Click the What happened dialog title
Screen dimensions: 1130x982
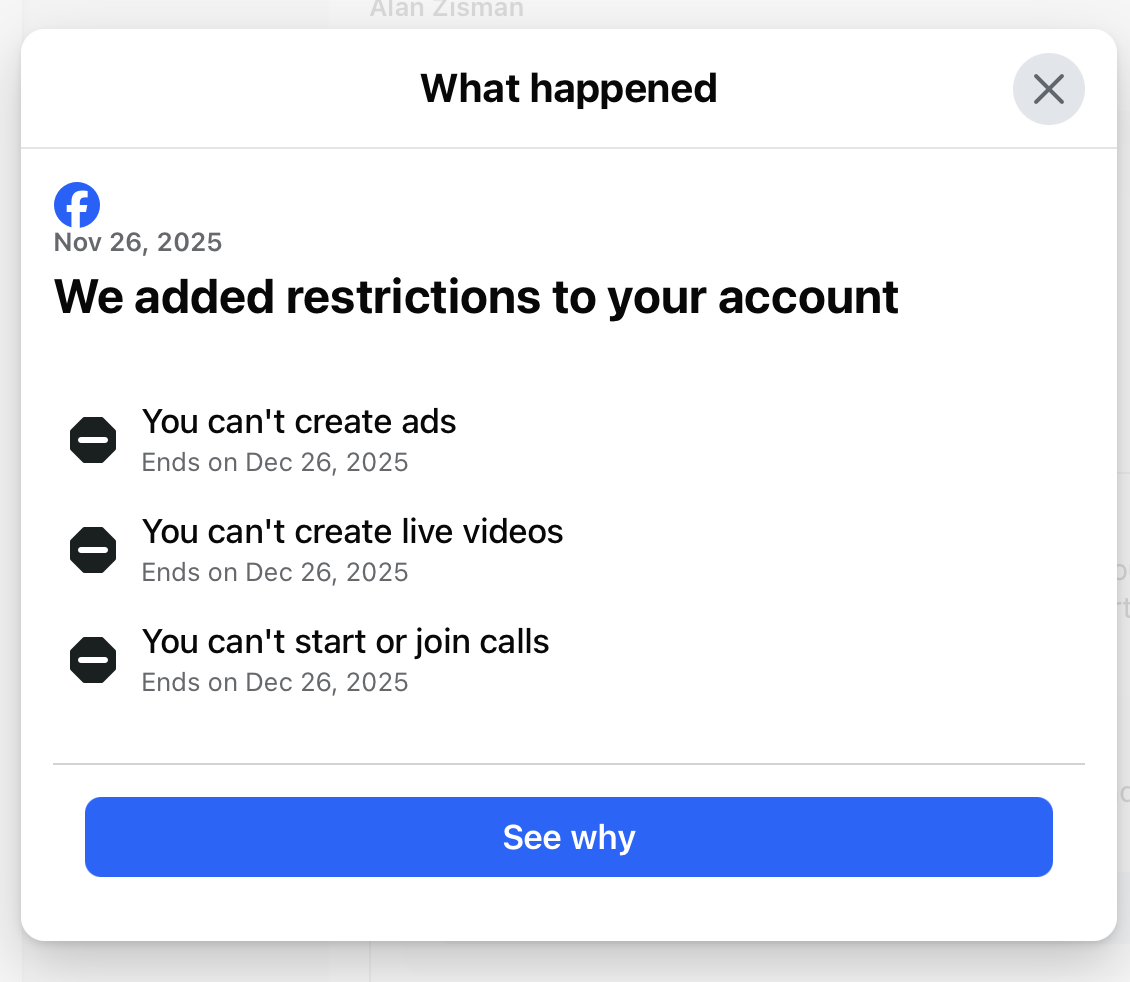click(568, 88)
